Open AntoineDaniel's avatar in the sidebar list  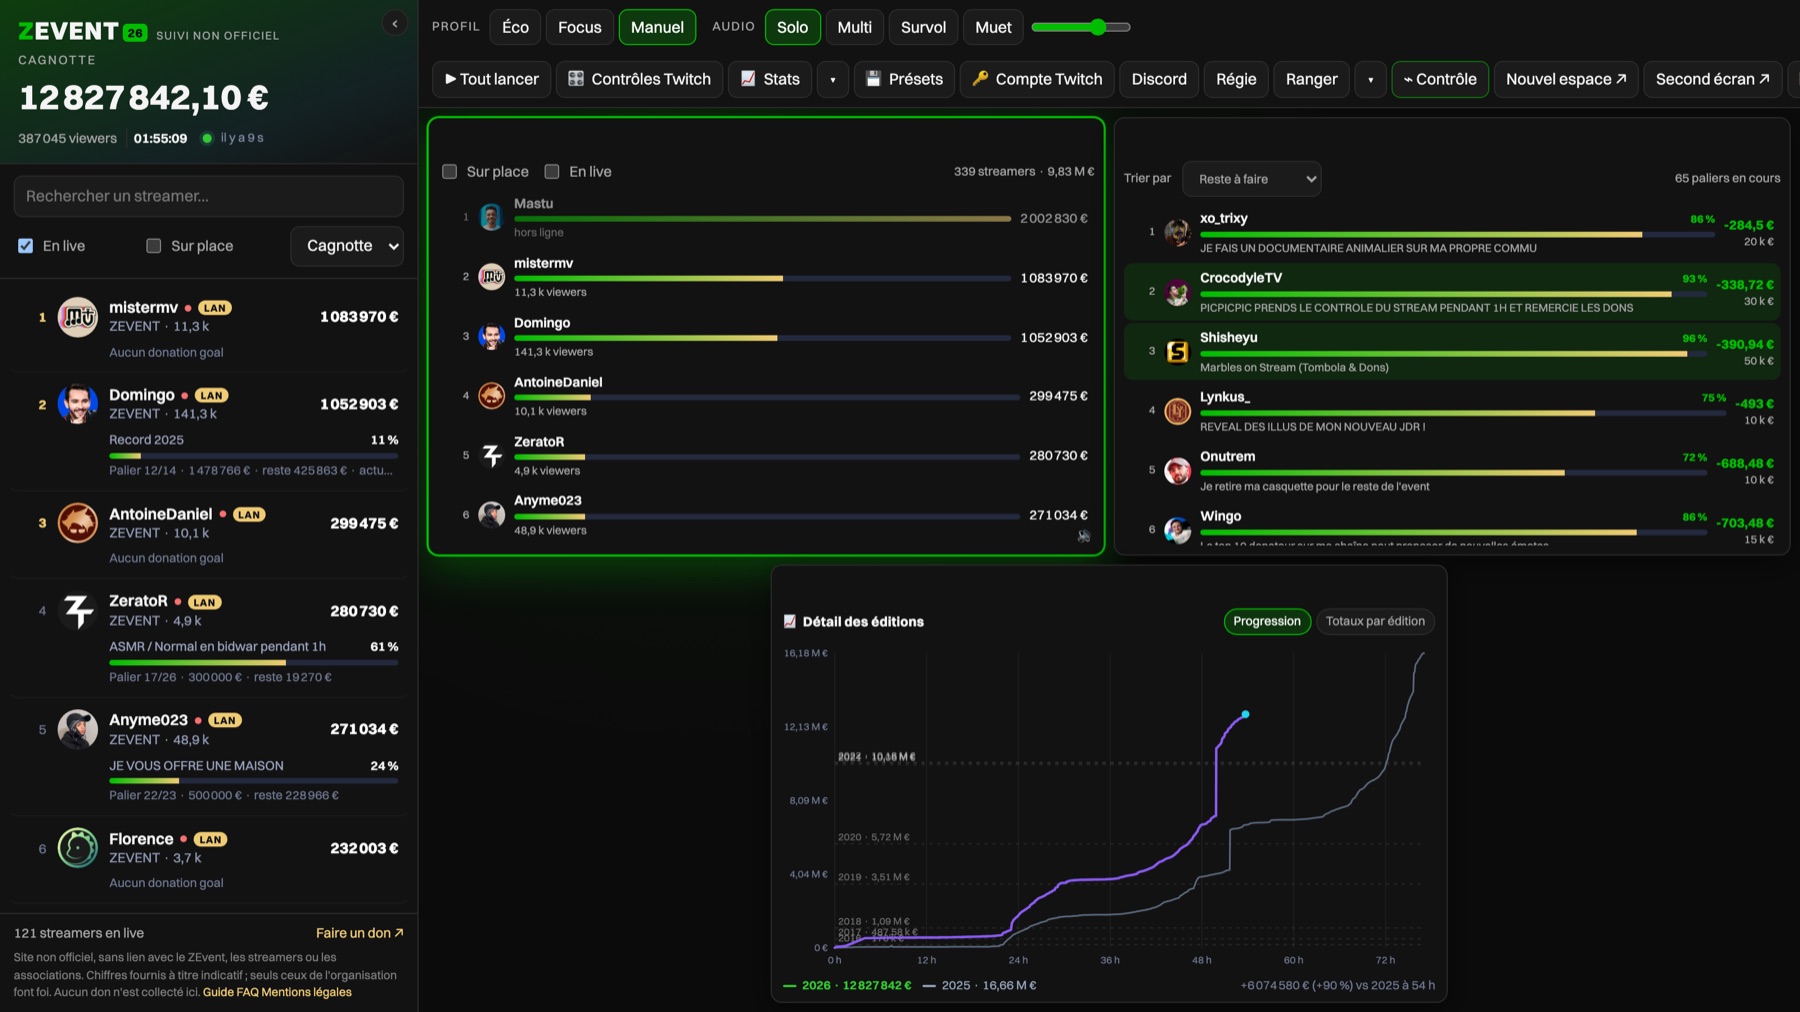pos(77,523)
